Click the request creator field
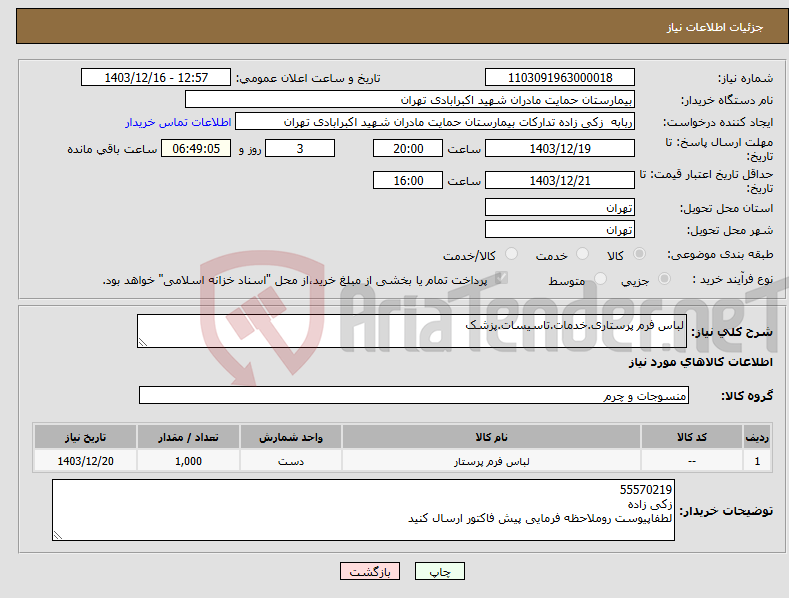The height and width of the screenshot is (598, 789). [x=435, y=122]
